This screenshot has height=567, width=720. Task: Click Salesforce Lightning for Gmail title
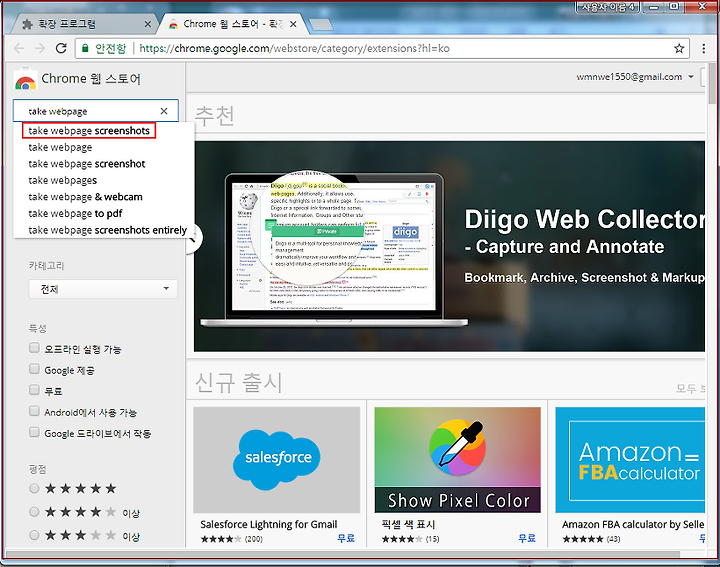click(x=269, y=524)
